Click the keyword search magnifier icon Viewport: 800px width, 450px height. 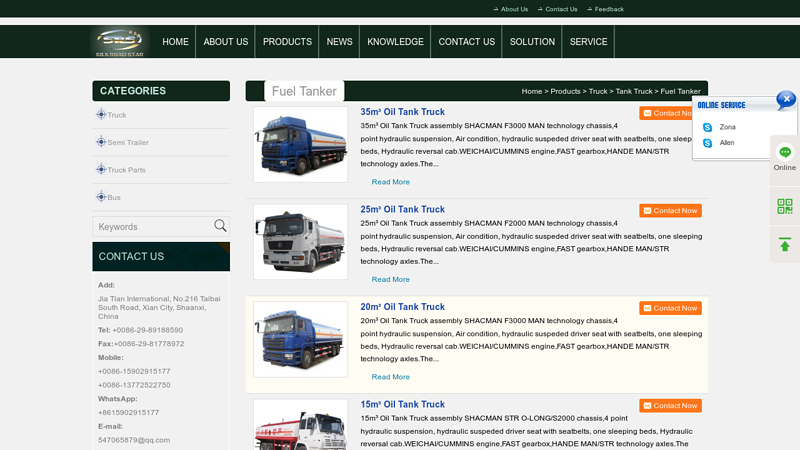point(220,226)
